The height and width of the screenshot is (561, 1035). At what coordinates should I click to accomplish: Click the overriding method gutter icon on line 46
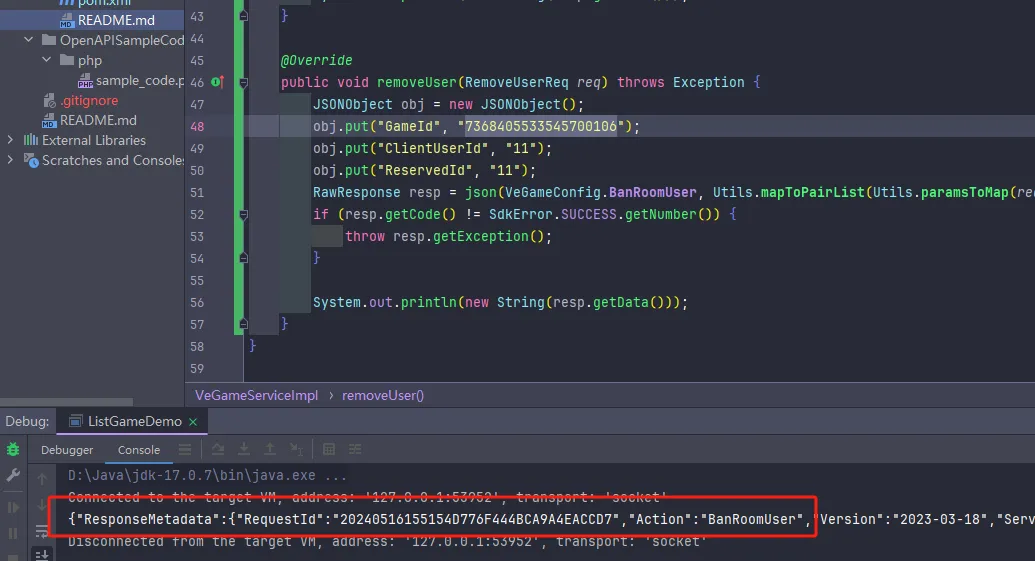pos(217,82)
